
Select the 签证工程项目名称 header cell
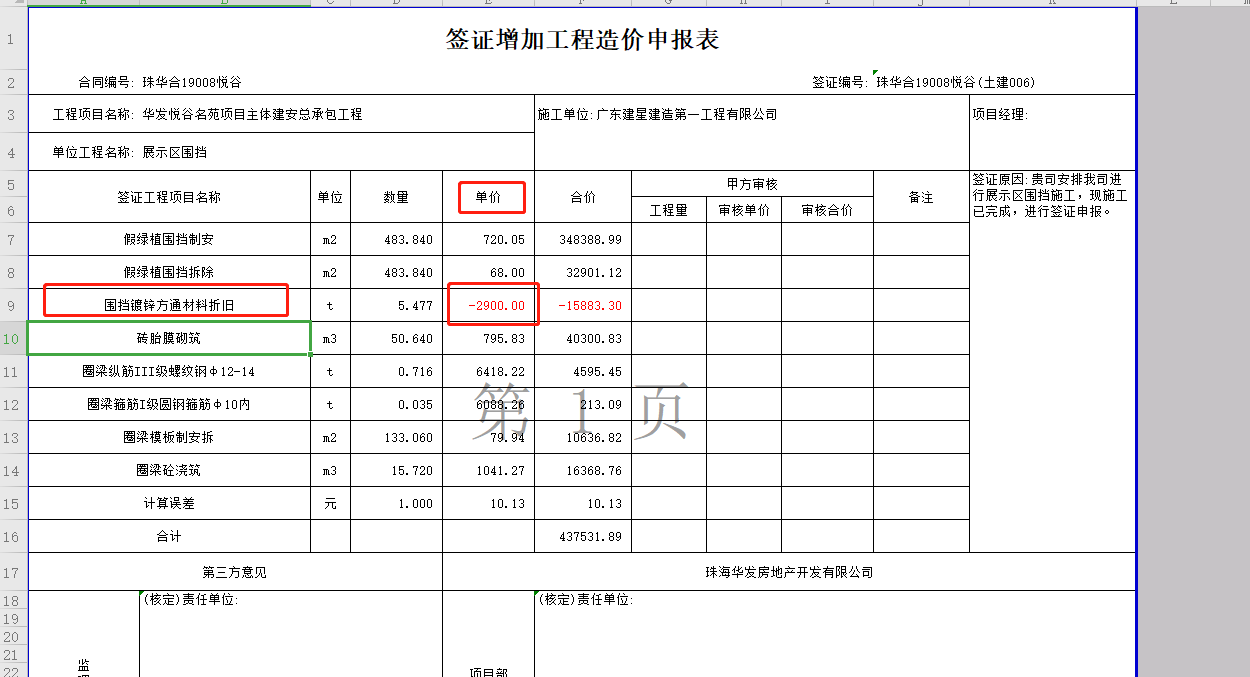169,197
